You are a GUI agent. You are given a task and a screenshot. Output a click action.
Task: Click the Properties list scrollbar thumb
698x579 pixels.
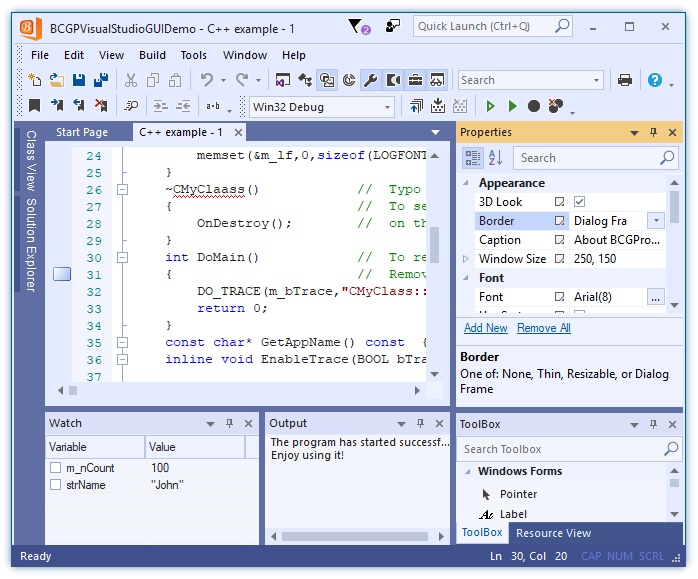(674, 206)
